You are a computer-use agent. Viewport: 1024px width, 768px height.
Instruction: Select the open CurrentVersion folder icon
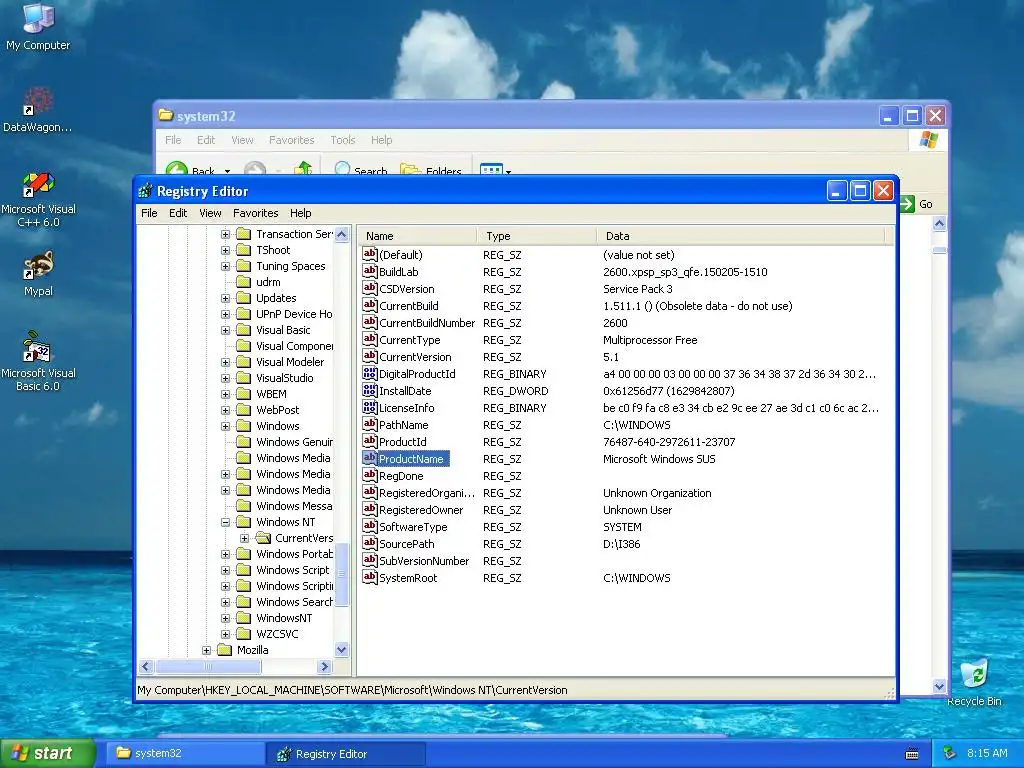click(x=263, y=538)
